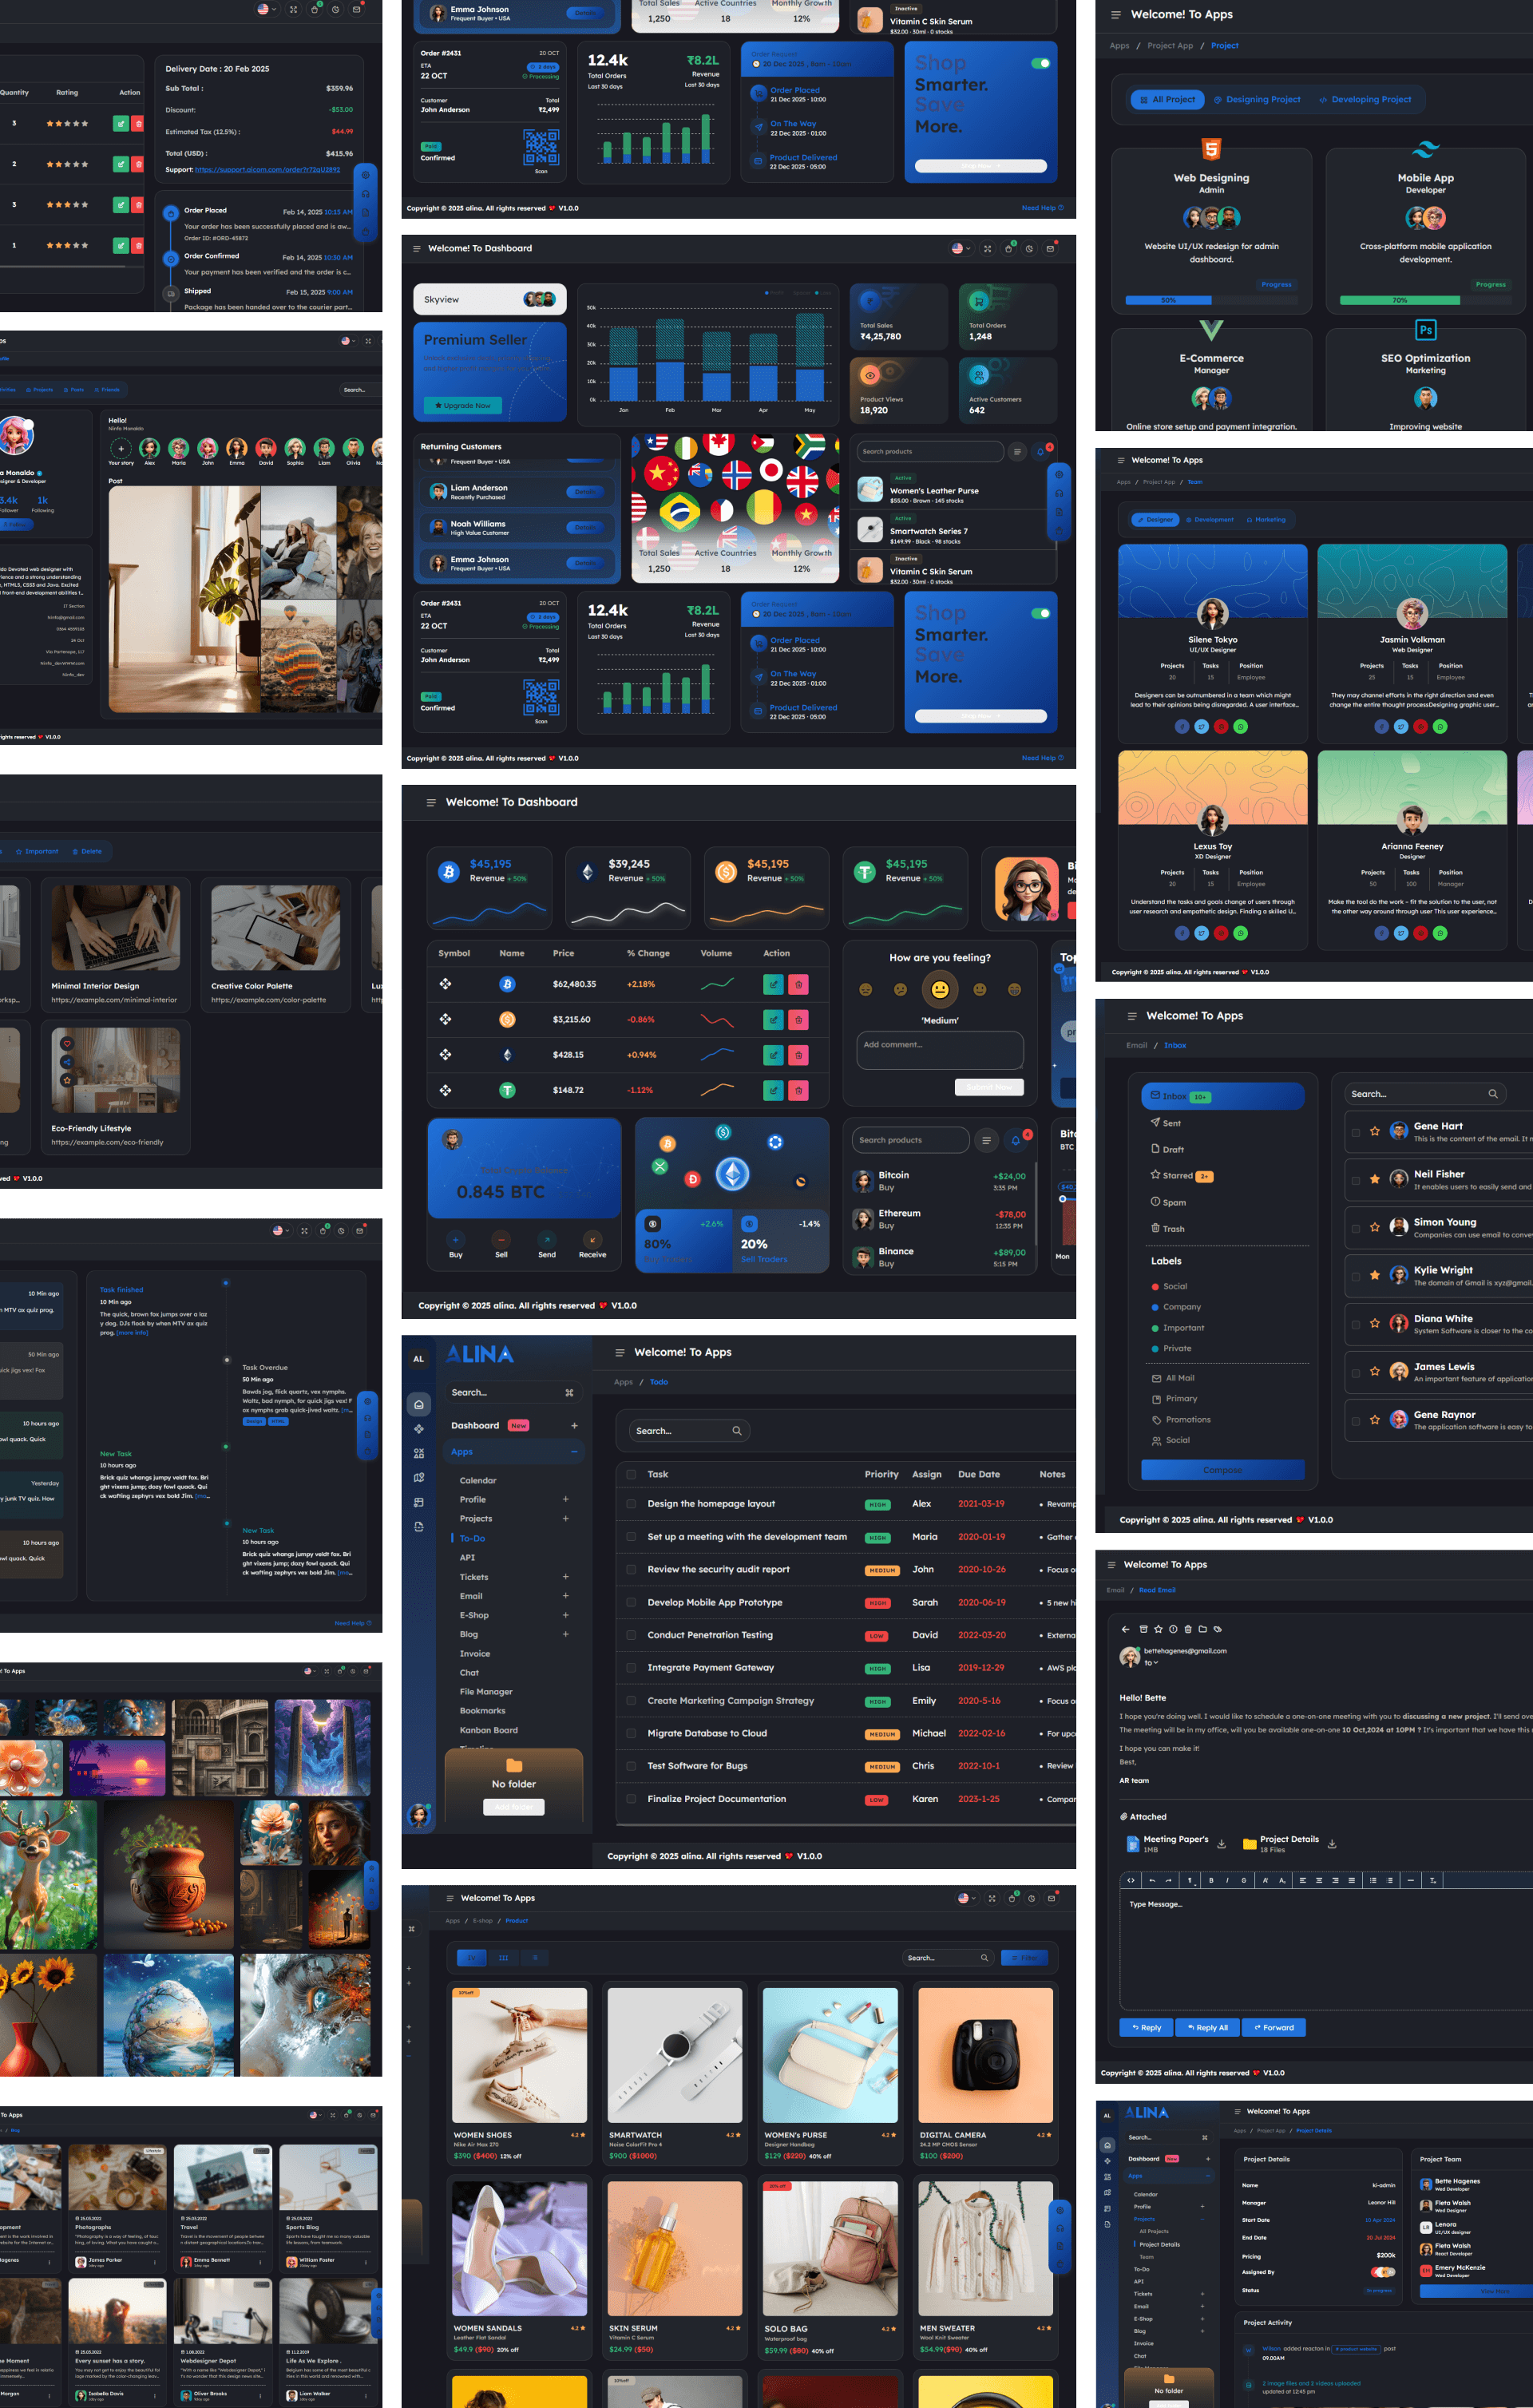Expand Profile submenu in To-Do page sidebar
Image resolution: width=1533 pixels, height=2408 pixels.
coord(565,1499)
